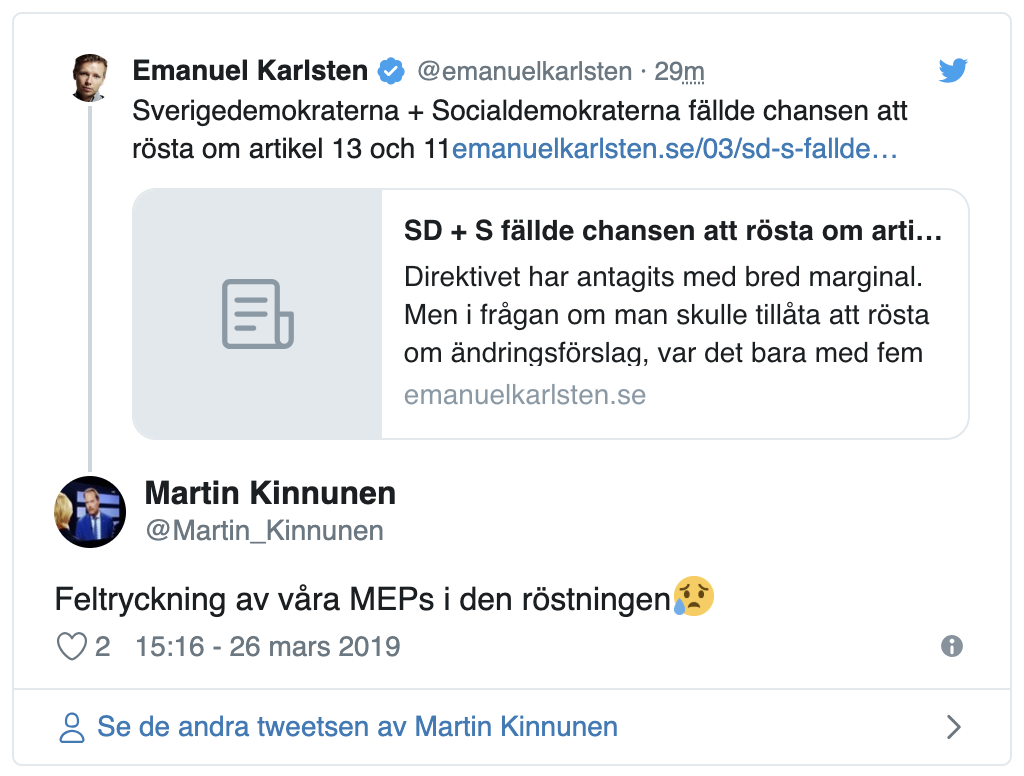Click the person icon beside 'Se de andra tweetsen'
The height and width of the screenshot is (776, 1024).
click(72, 728)
